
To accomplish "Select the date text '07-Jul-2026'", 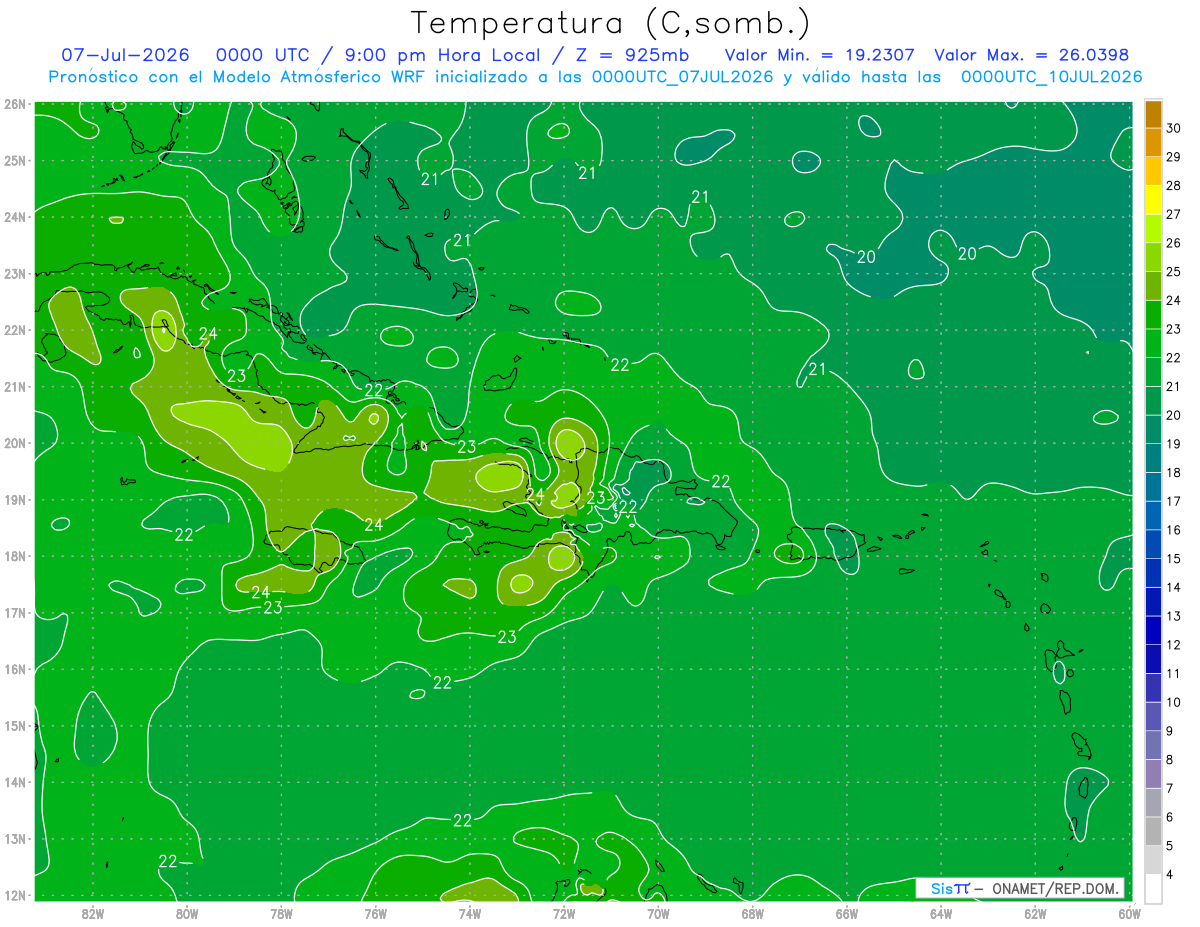I will pos(126,55).
